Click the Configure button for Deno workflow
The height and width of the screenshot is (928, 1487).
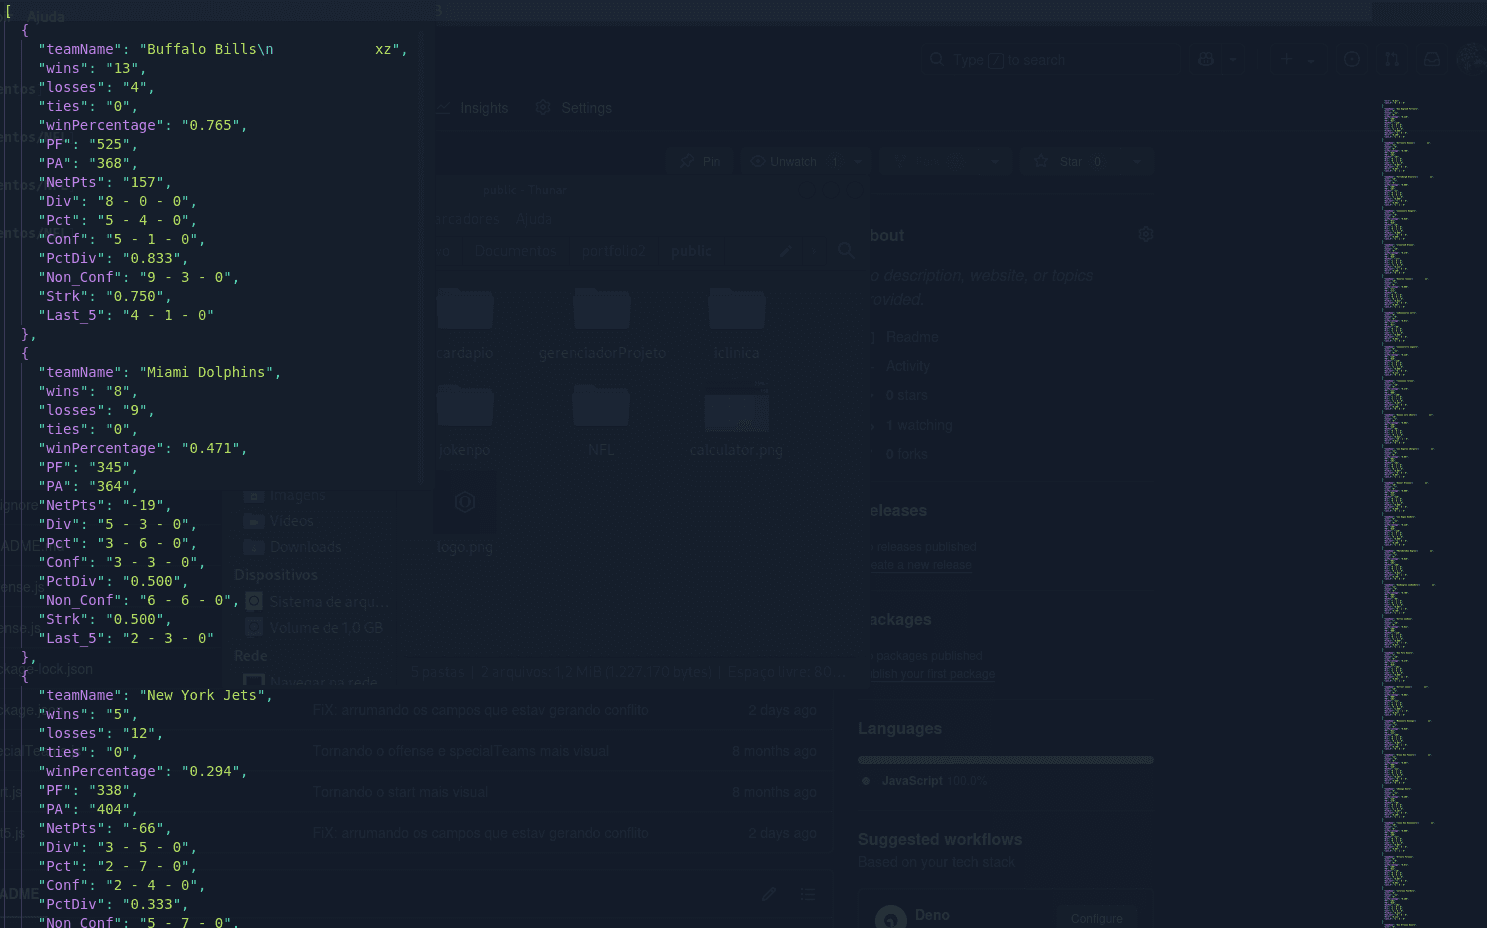coord(1097,919)
